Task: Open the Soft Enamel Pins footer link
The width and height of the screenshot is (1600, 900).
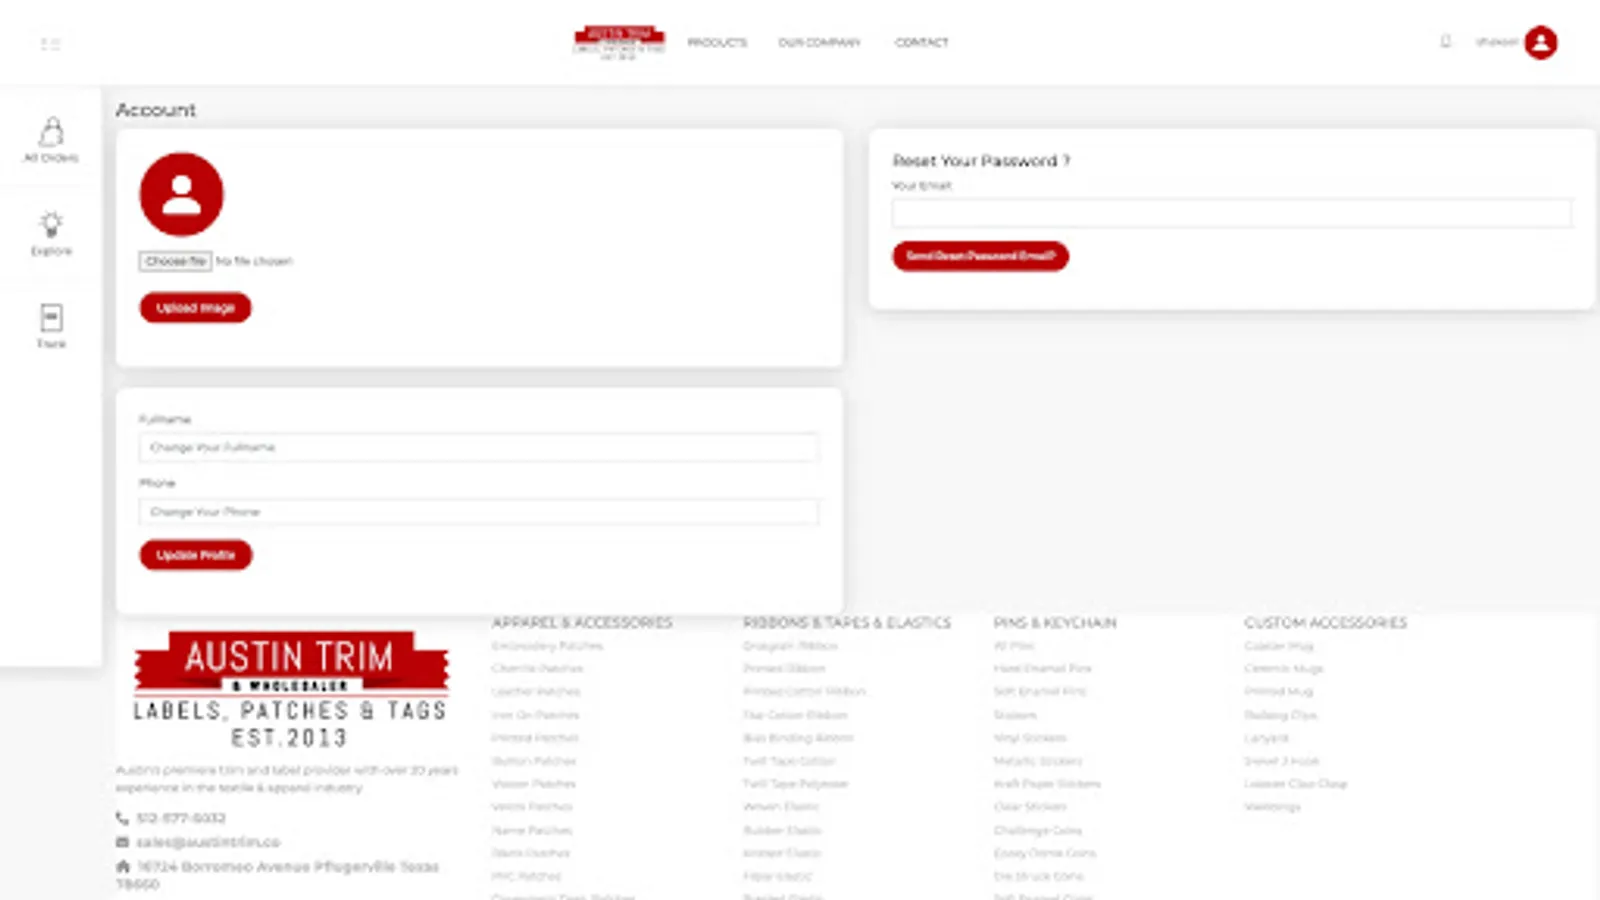Action: (x=1039, y=691)
